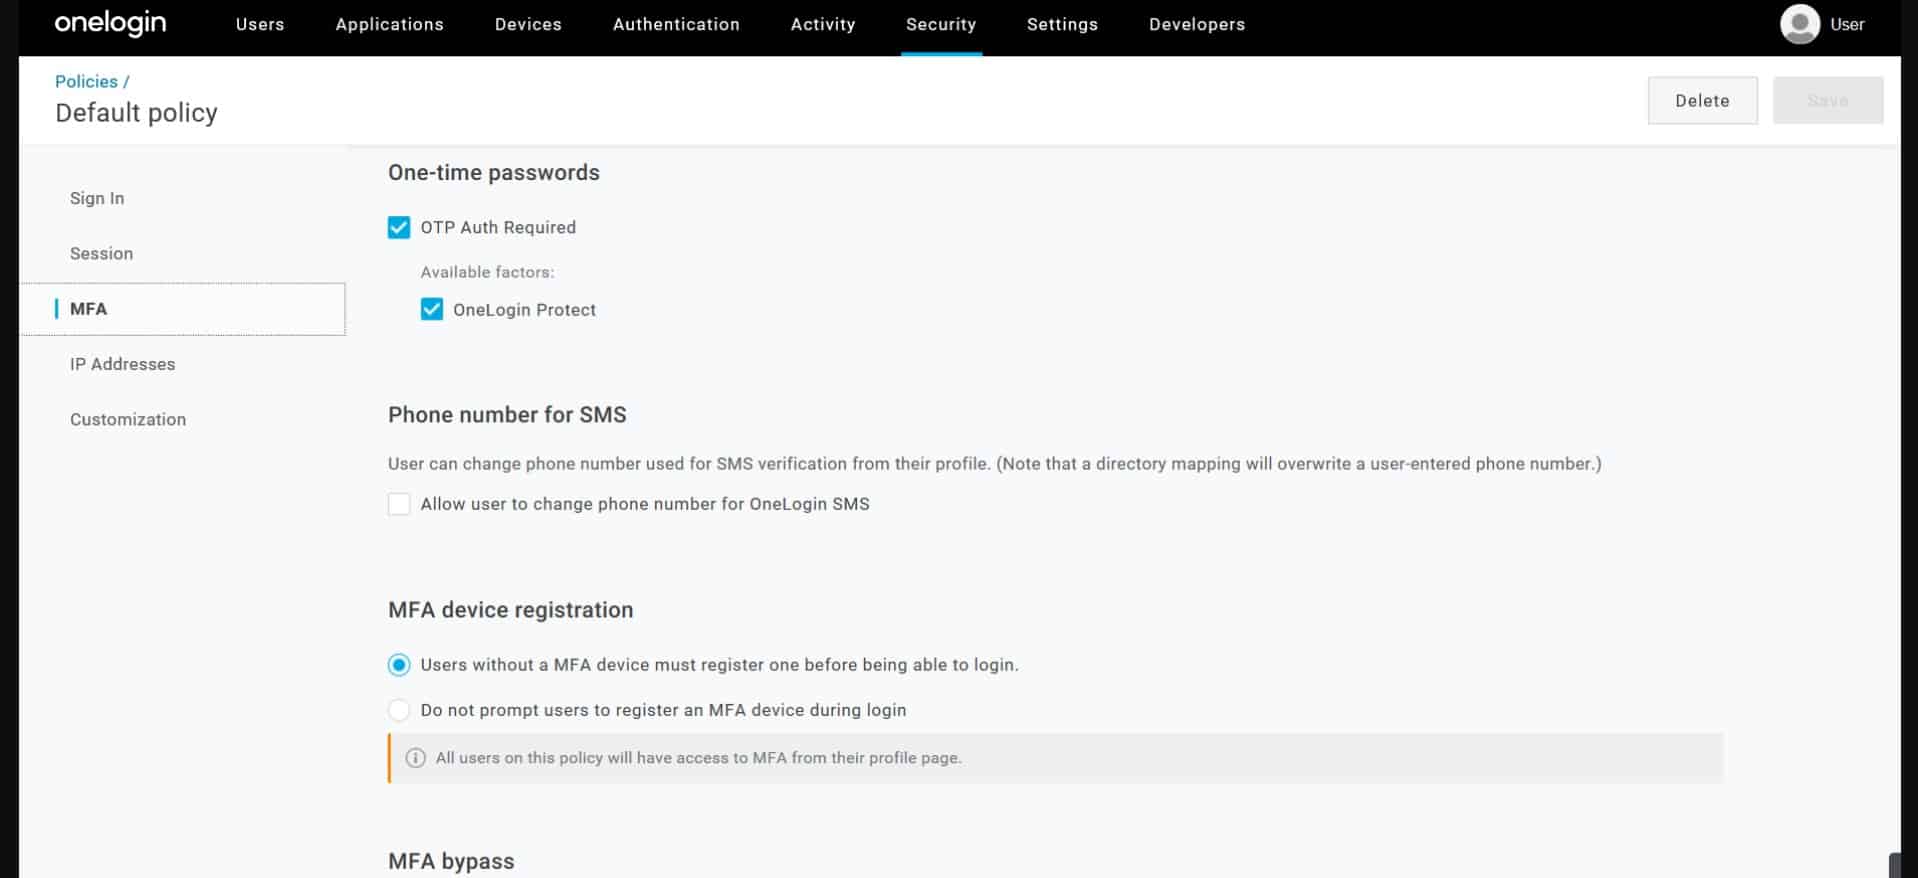
Task: Uncheck OTP Auth Required checkbox
Action: click(399, 228)
